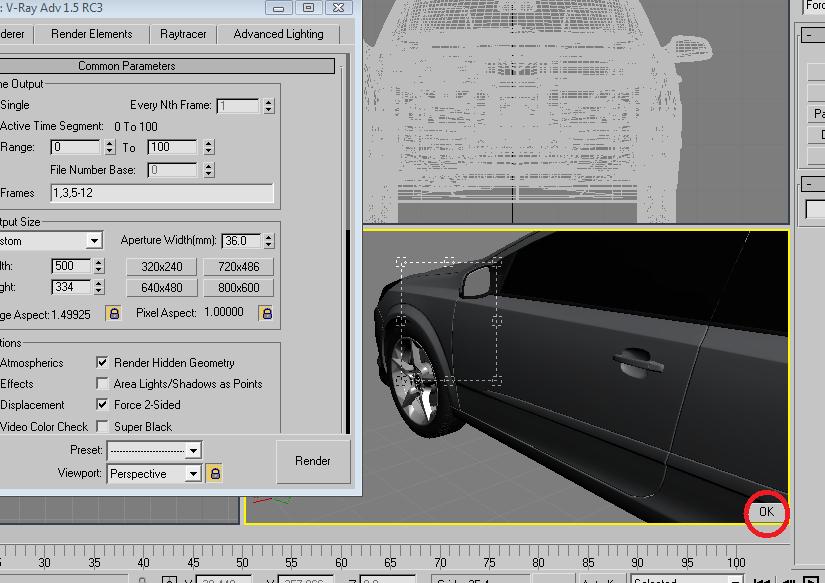The image size is (825, 583).
Task: Open the output size Custom dropdown
Action: pos(94,241)
